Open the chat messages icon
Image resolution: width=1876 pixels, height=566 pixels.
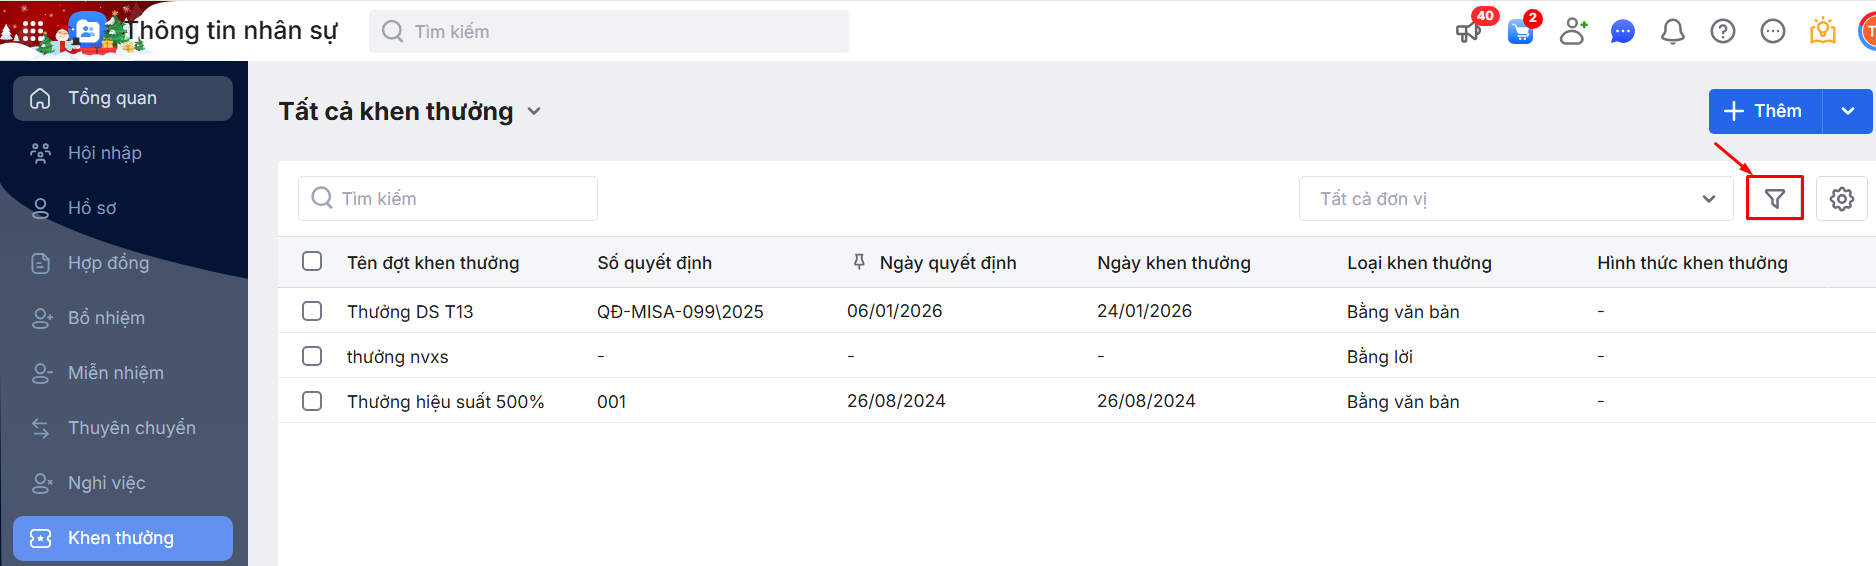pos(1622,32)
